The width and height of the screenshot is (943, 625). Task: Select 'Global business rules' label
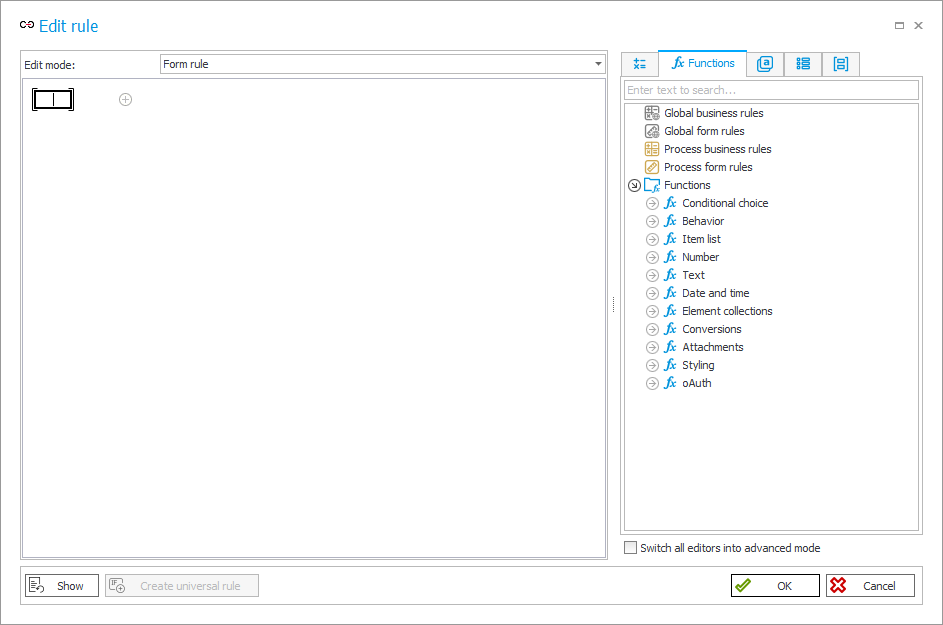coord(713,113)
